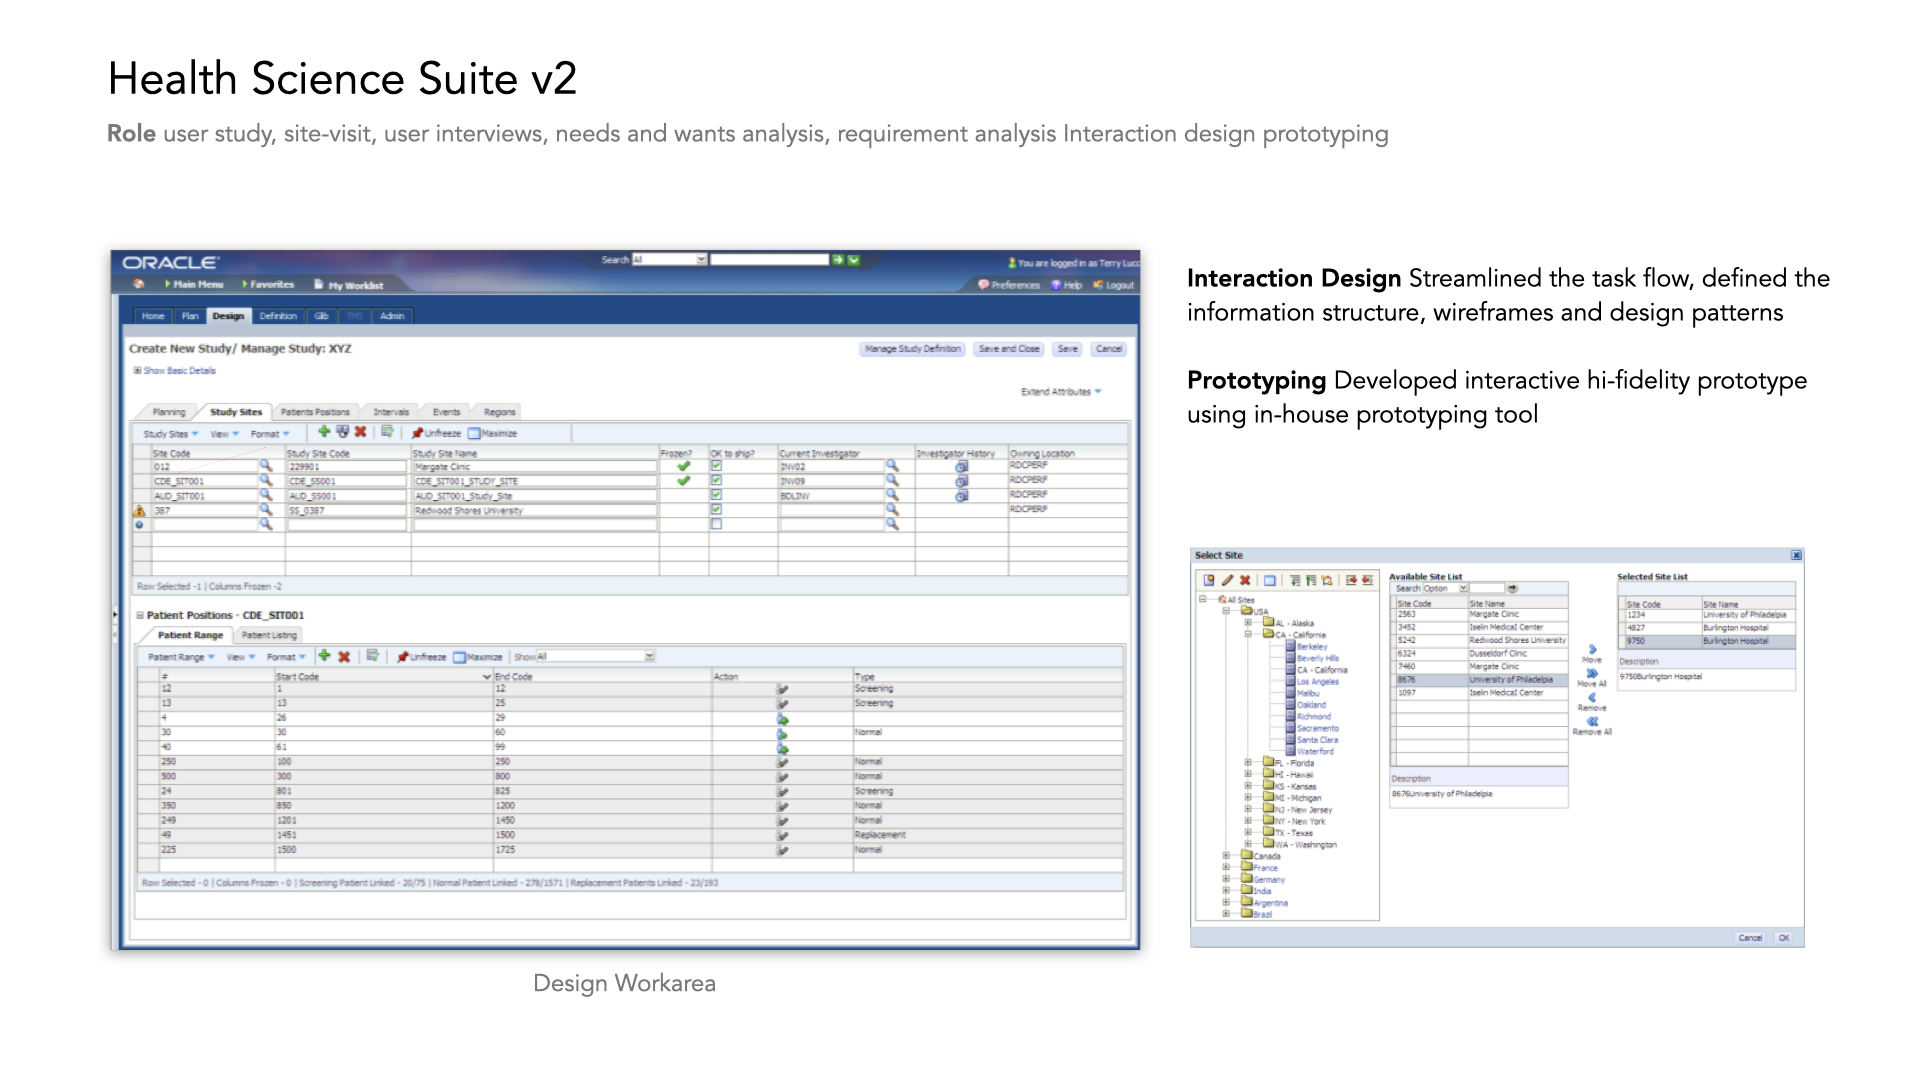The width and height of the screenshot is (1920, 1080).
Task: Click green plus add icon in Study Sites toolbar
Action: click(x=324, y=432)
